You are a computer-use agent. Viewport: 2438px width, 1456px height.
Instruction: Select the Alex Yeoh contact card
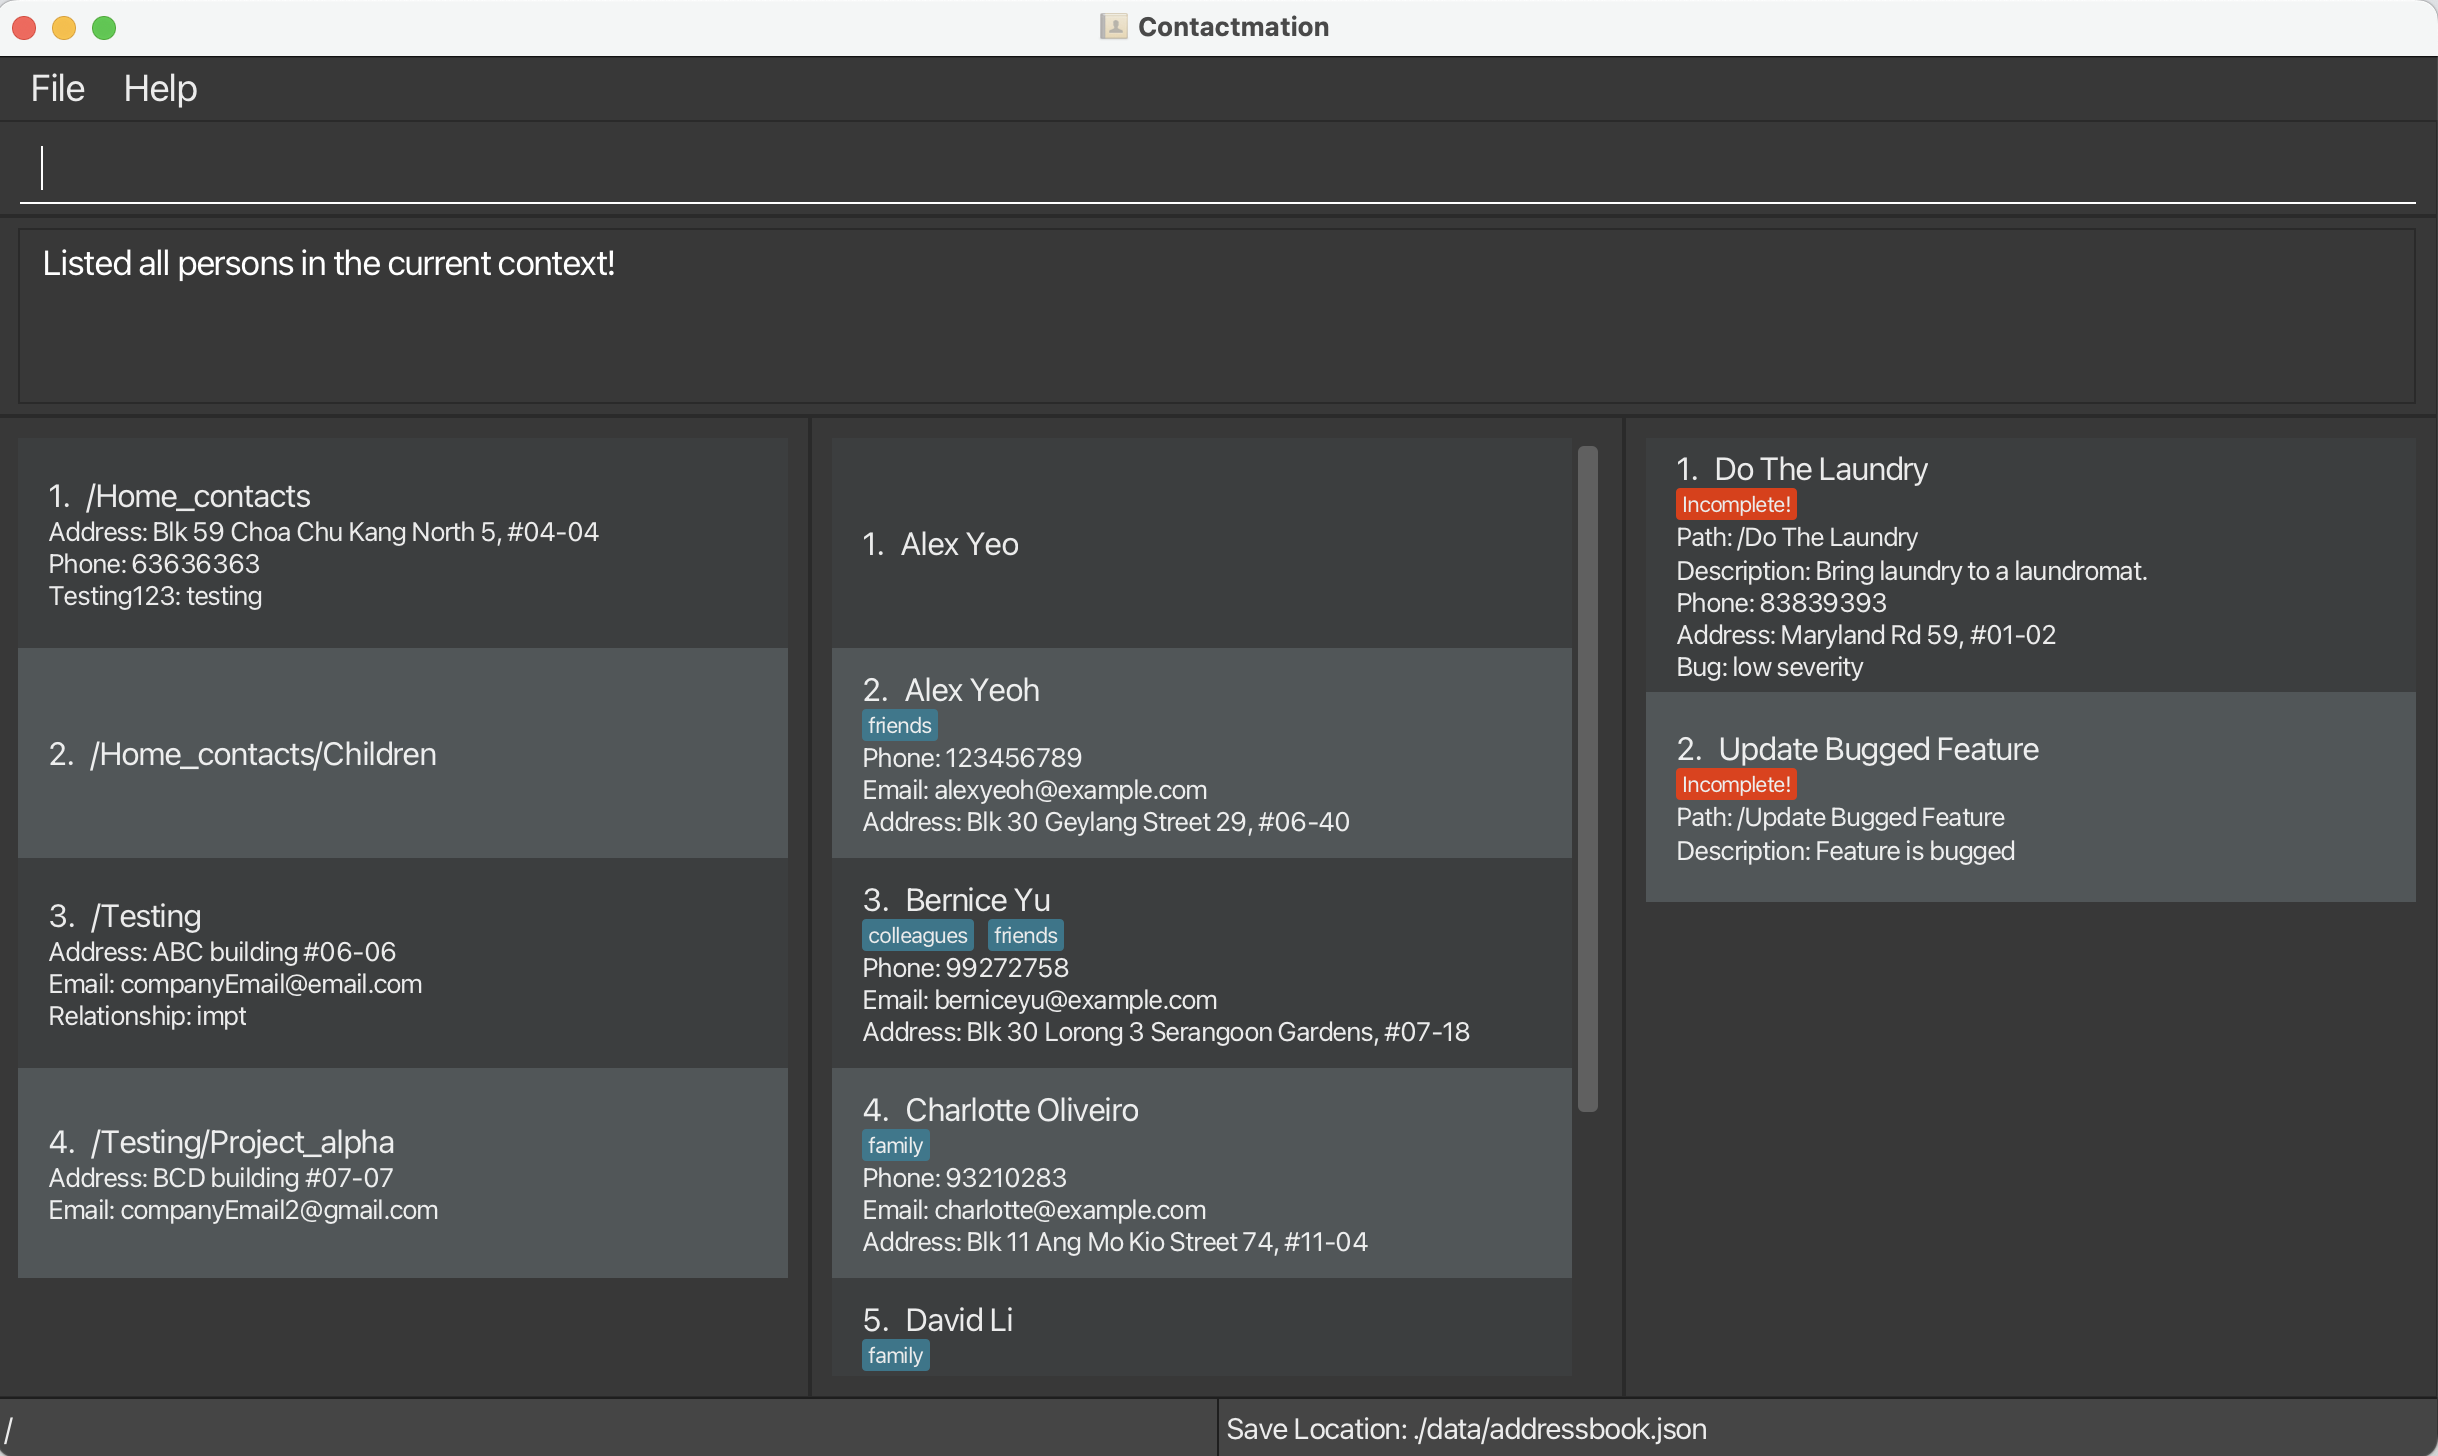pyautogui.click(x=1200, y=754)
